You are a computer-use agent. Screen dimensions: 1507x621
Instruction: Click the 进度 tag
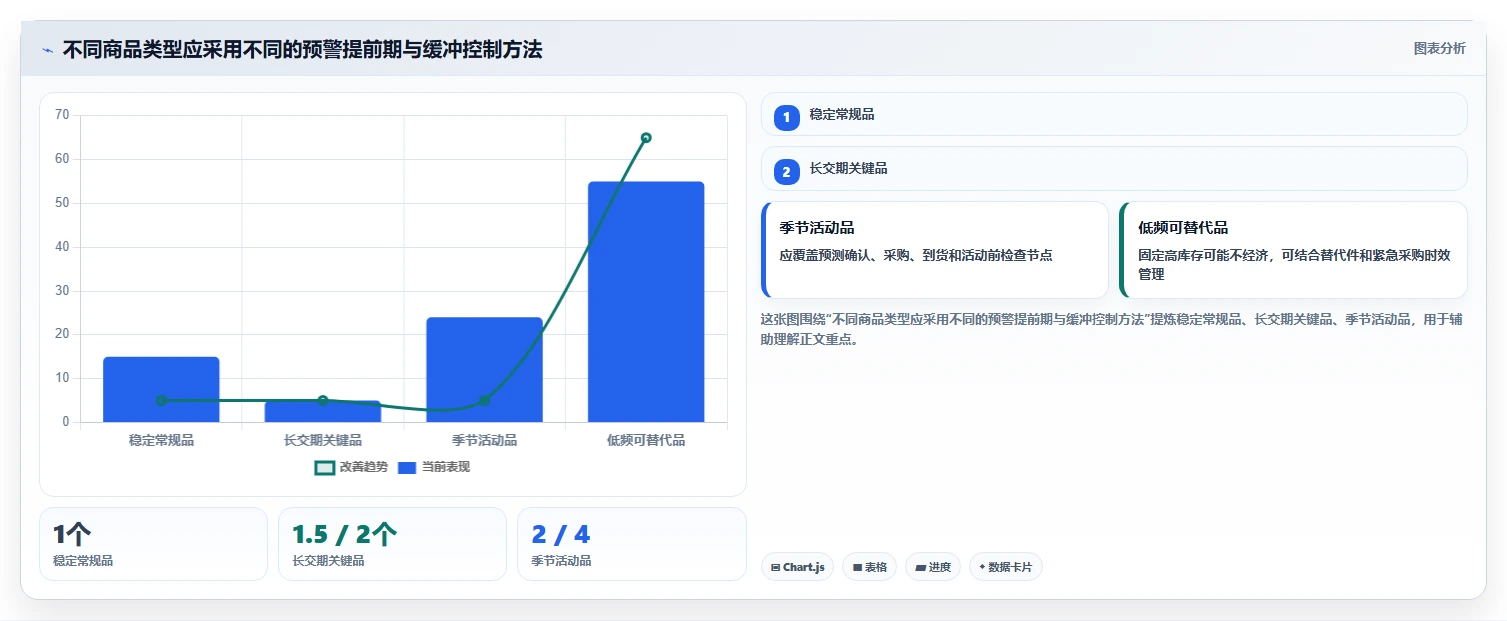pyautogui.click(x=932, y=567)
